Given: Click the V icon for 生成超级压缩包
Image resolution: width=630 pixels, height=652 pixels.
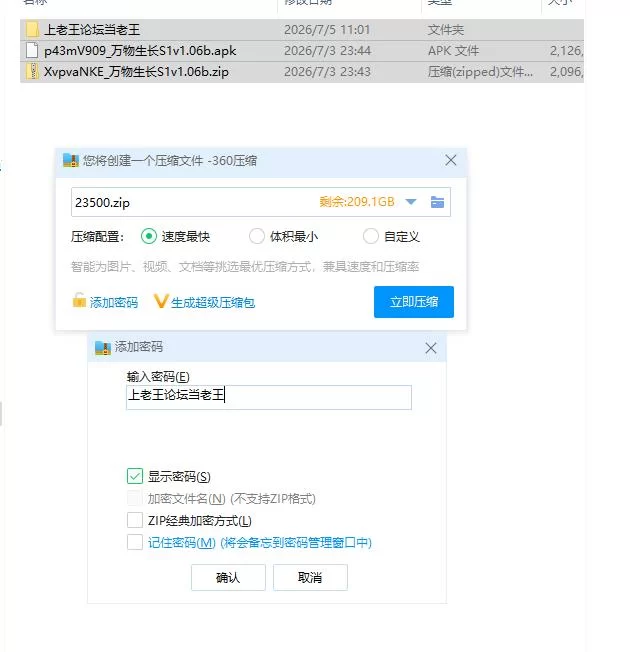Looking at the screenshot, I should 161,301.
